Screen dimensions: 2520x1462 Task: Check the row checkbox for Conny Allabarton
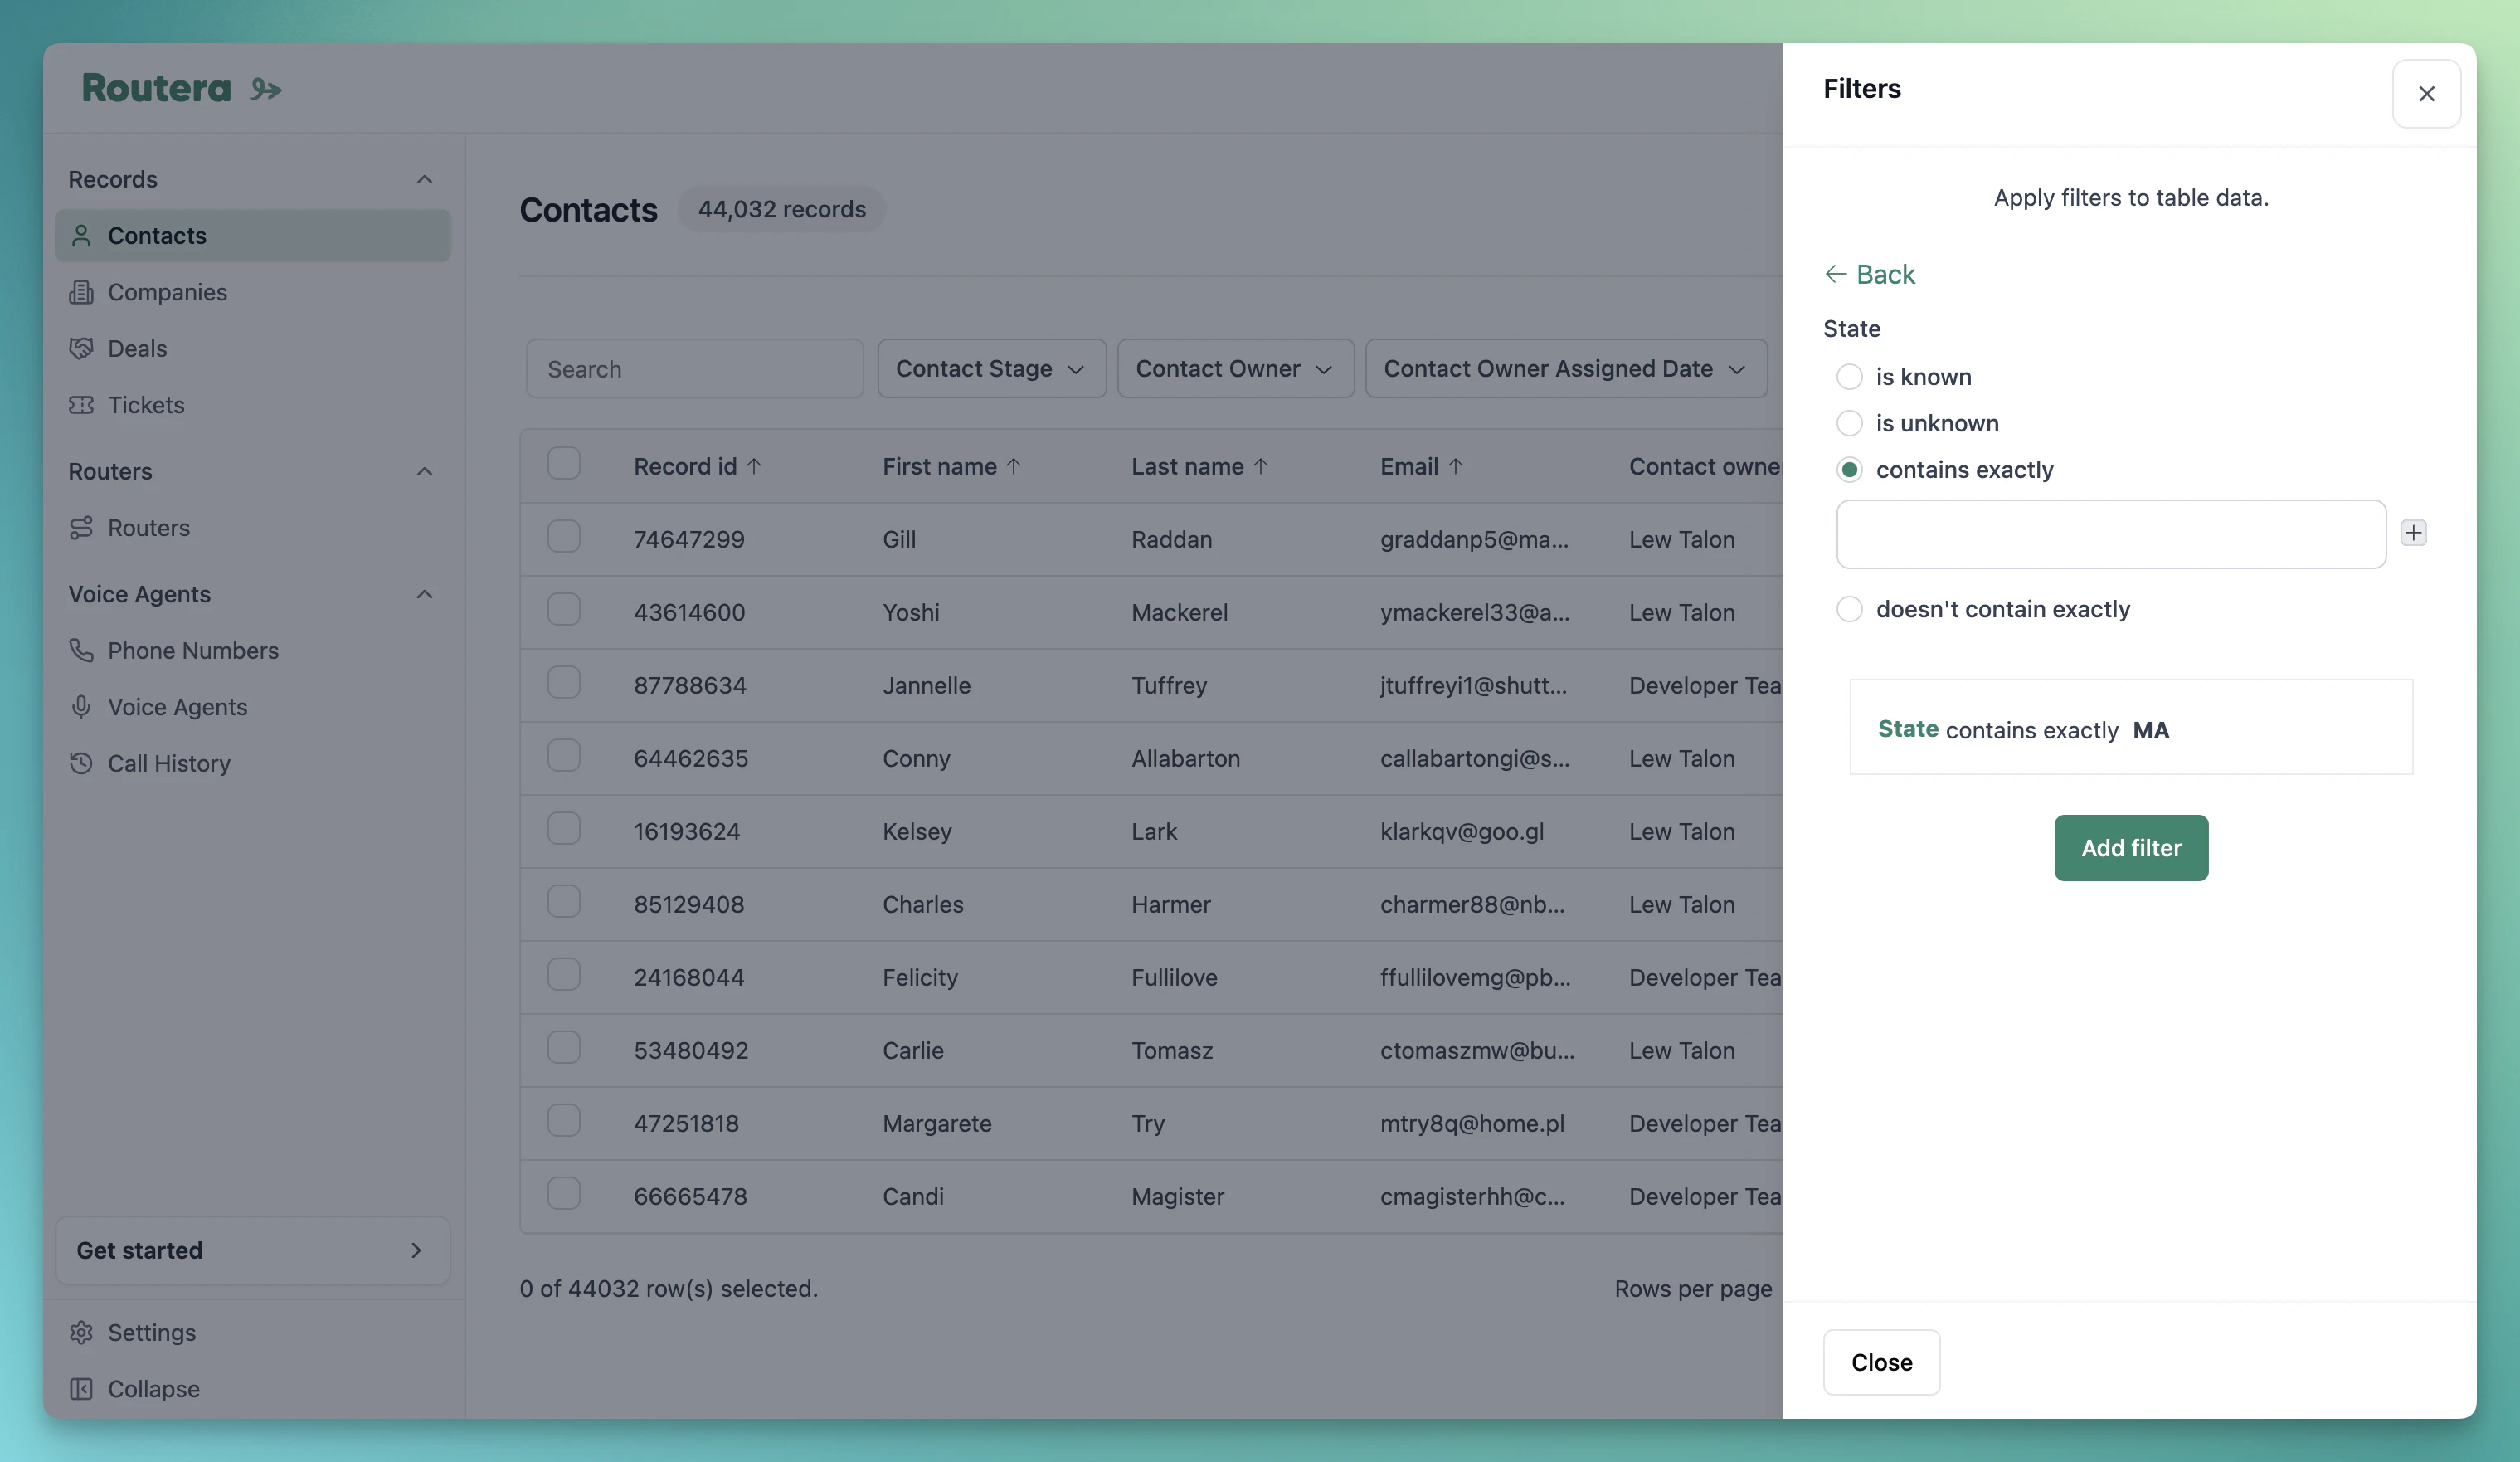(564, 756)
